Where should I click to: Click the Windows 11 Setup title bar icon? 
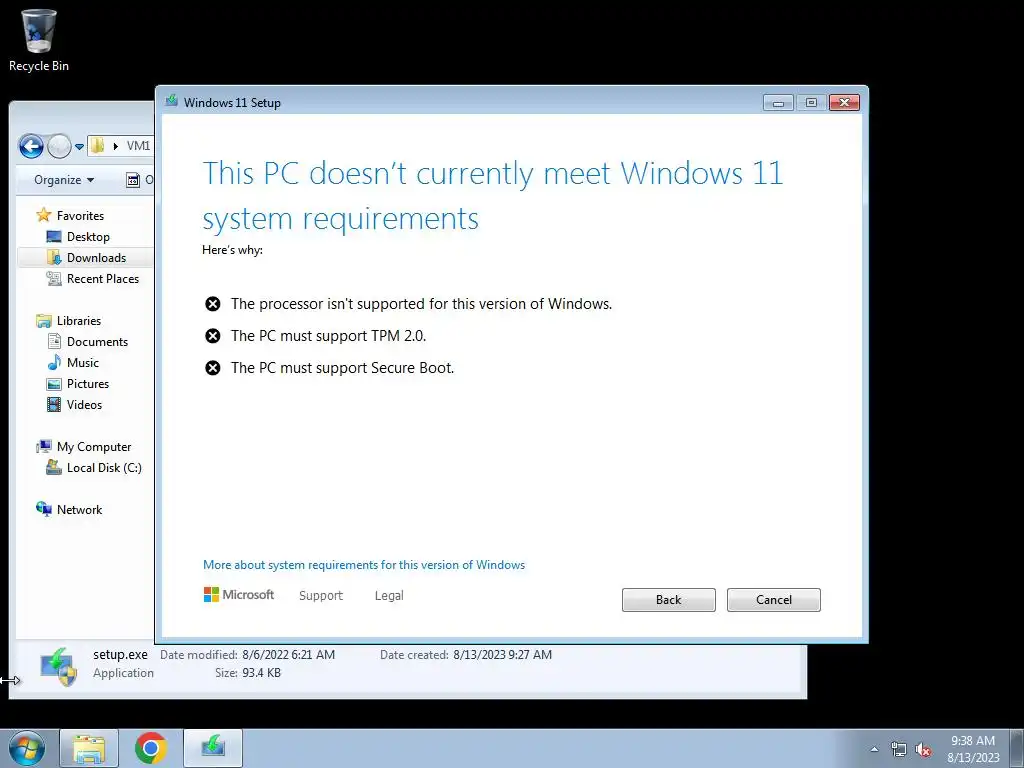point(172,101)
